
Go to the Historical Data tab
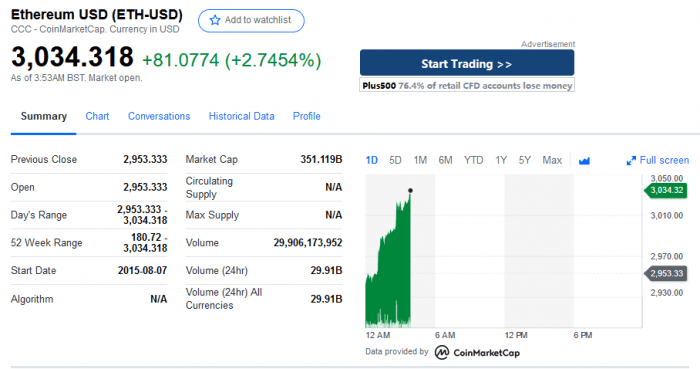click(242, 116)
